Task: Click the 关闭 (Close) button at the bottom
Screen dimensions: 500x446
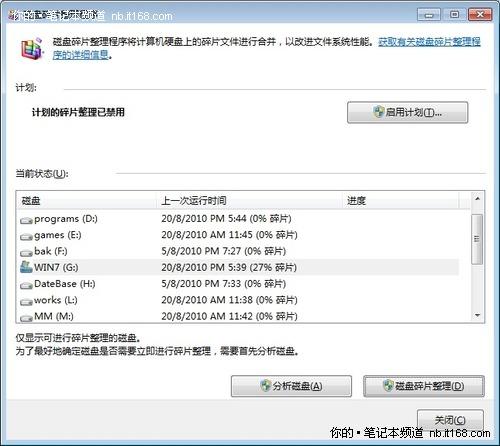Action: 450,420
